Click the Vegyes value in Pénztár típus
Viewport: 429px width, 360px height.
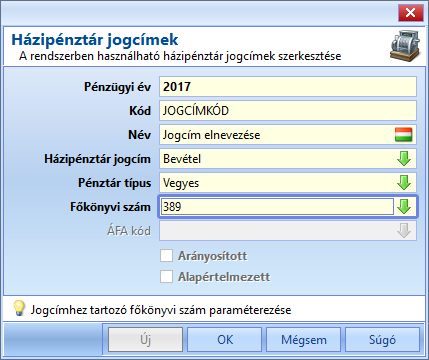181,183
